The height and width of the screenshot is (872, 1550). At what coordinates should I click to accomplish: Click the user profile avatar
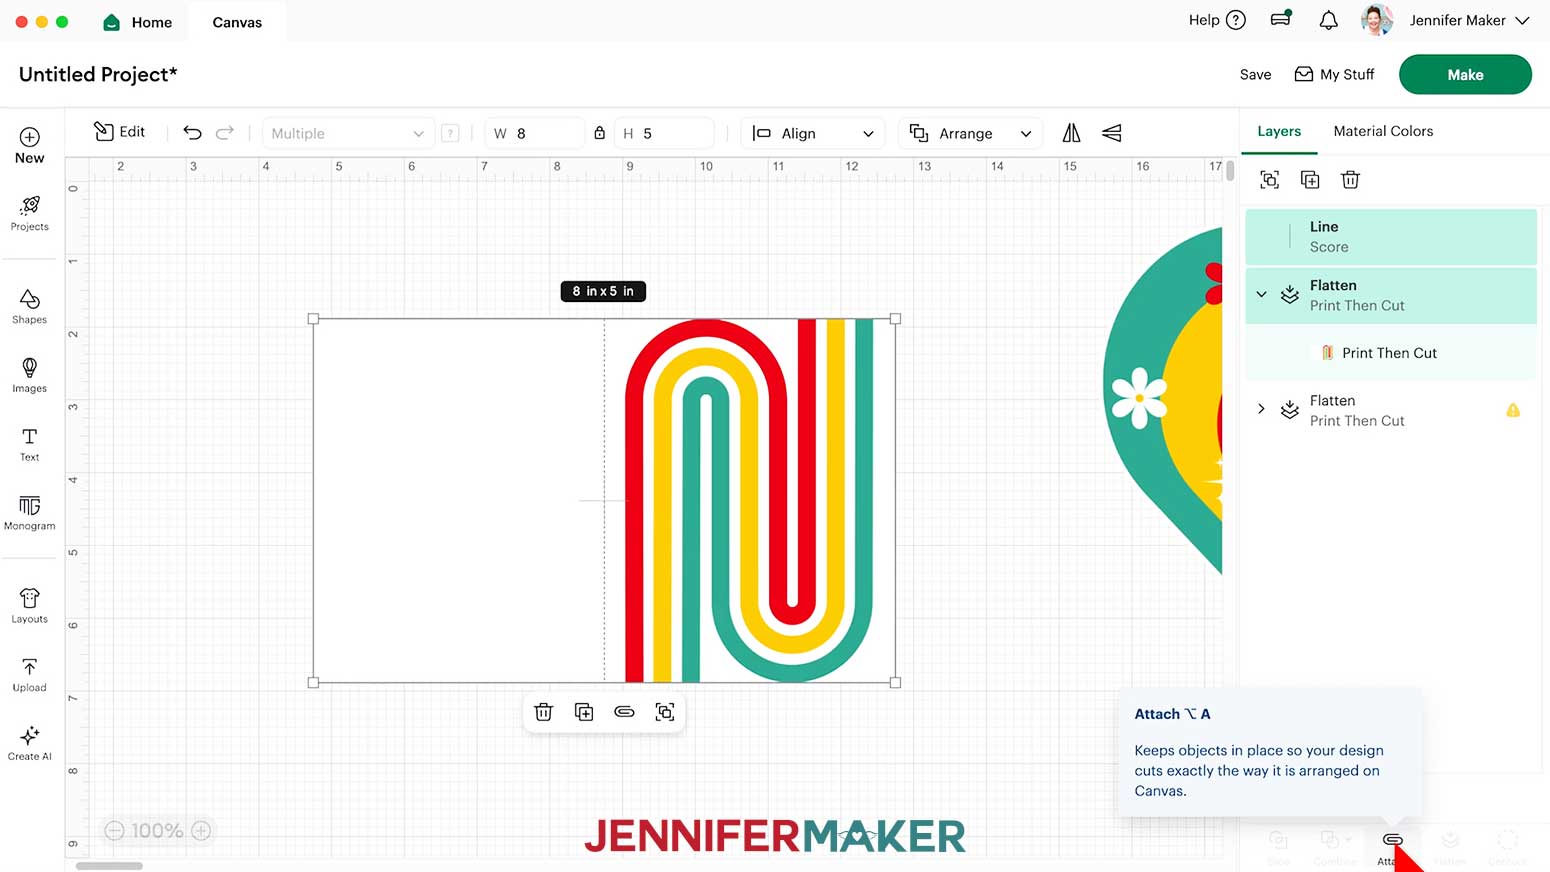1377,20
